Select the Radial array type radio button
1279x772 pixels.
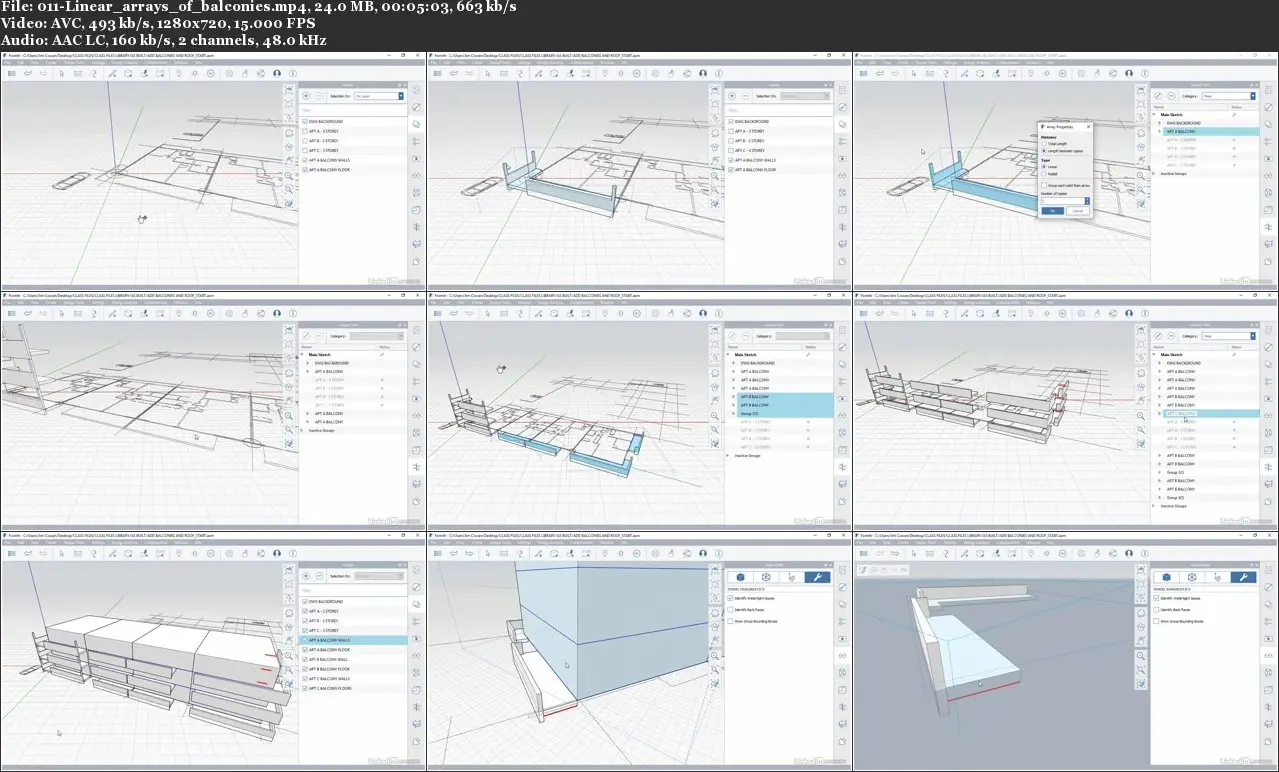click(1044, 173)
